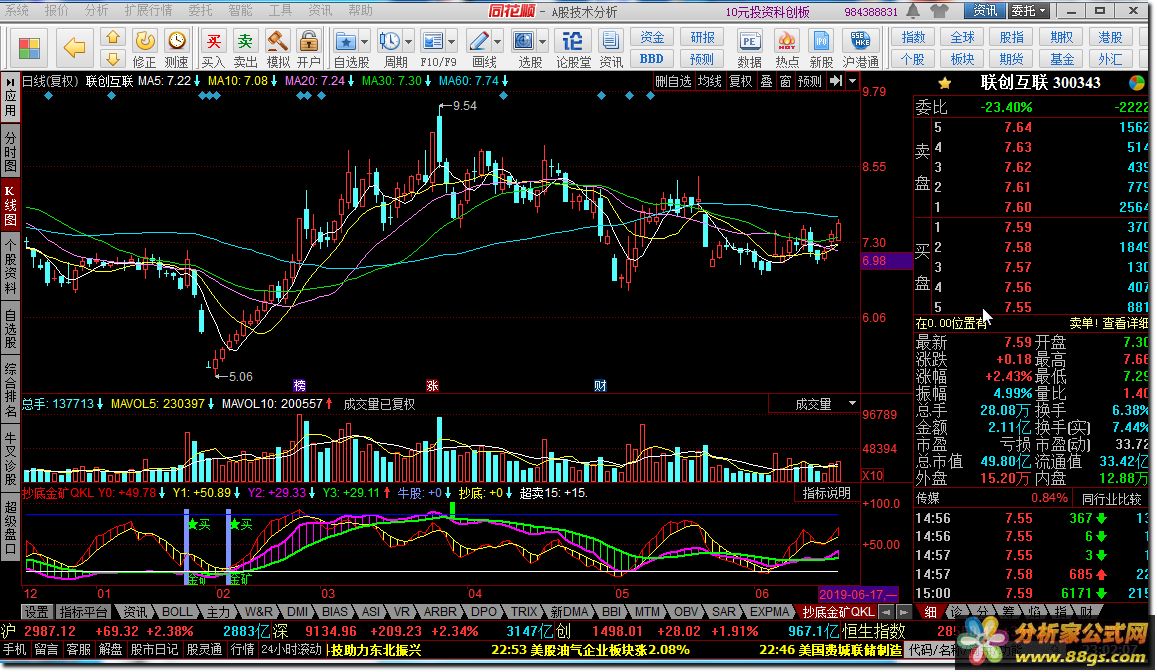Select the 画线 pencil drawing tool
This screenshot has height=672, width=1157.
(x=478, y=41)
